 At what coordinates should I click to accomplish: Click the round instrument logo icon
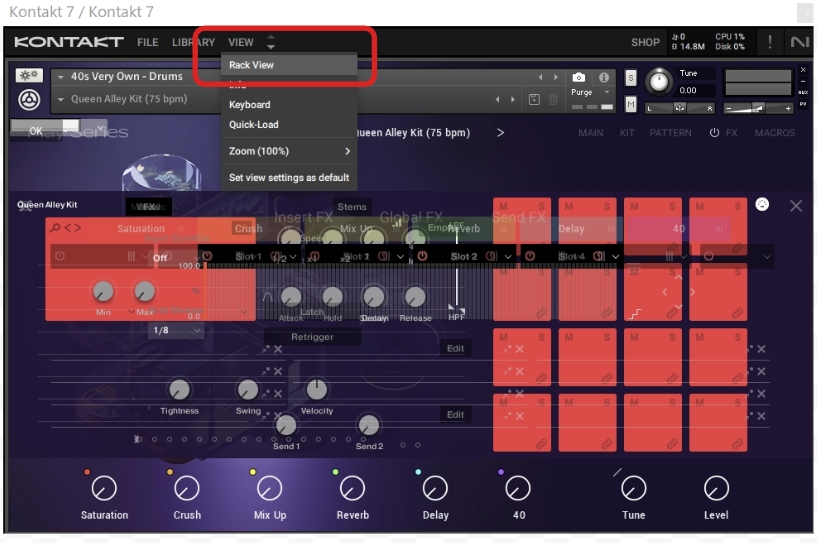click(29, 100)
